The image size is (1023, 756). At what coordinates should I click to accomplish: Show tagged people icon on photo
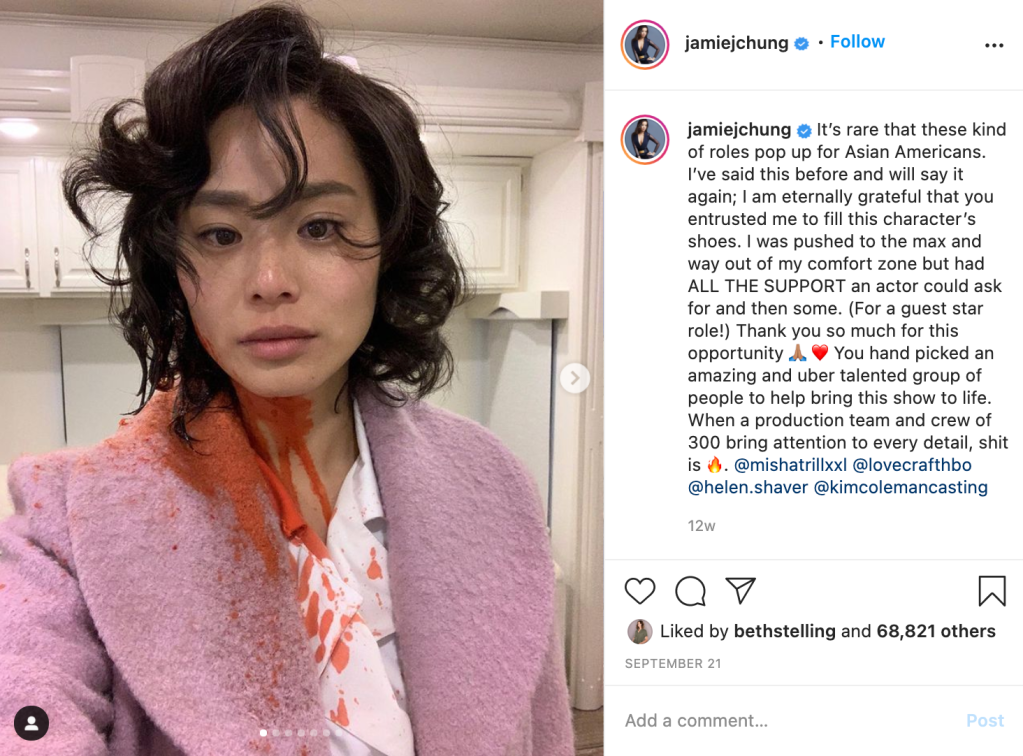pyautogui.click(x=31, y=723)
